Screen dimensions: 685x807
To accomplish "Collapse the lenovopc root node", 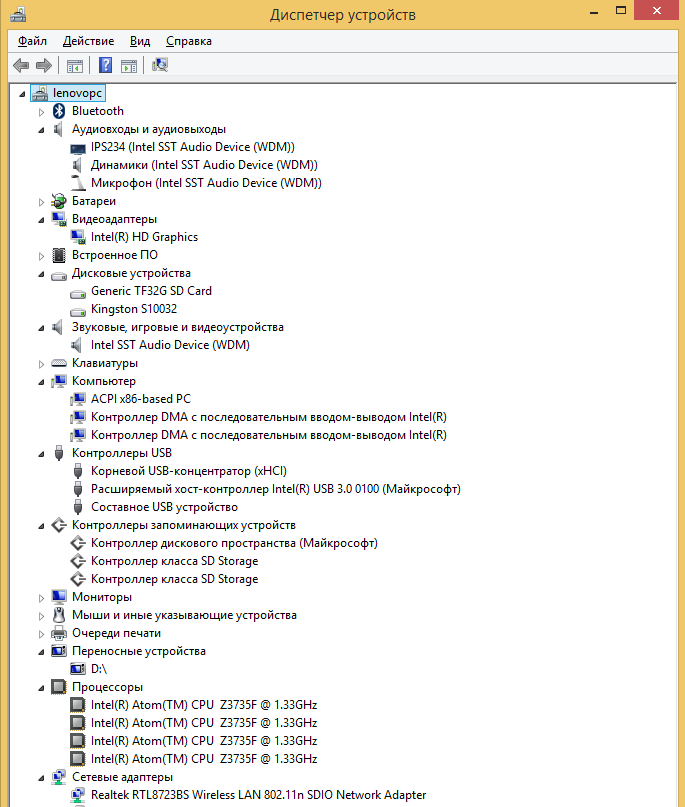I will [22, 94].
